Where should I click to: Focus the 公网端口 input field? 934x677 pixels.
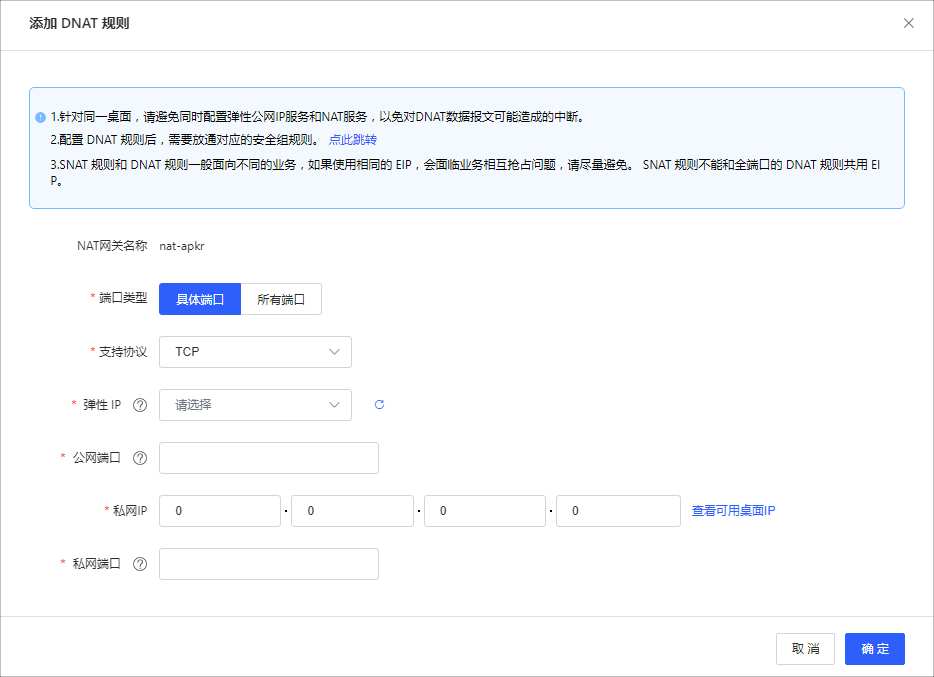click(x=269, y=458)
